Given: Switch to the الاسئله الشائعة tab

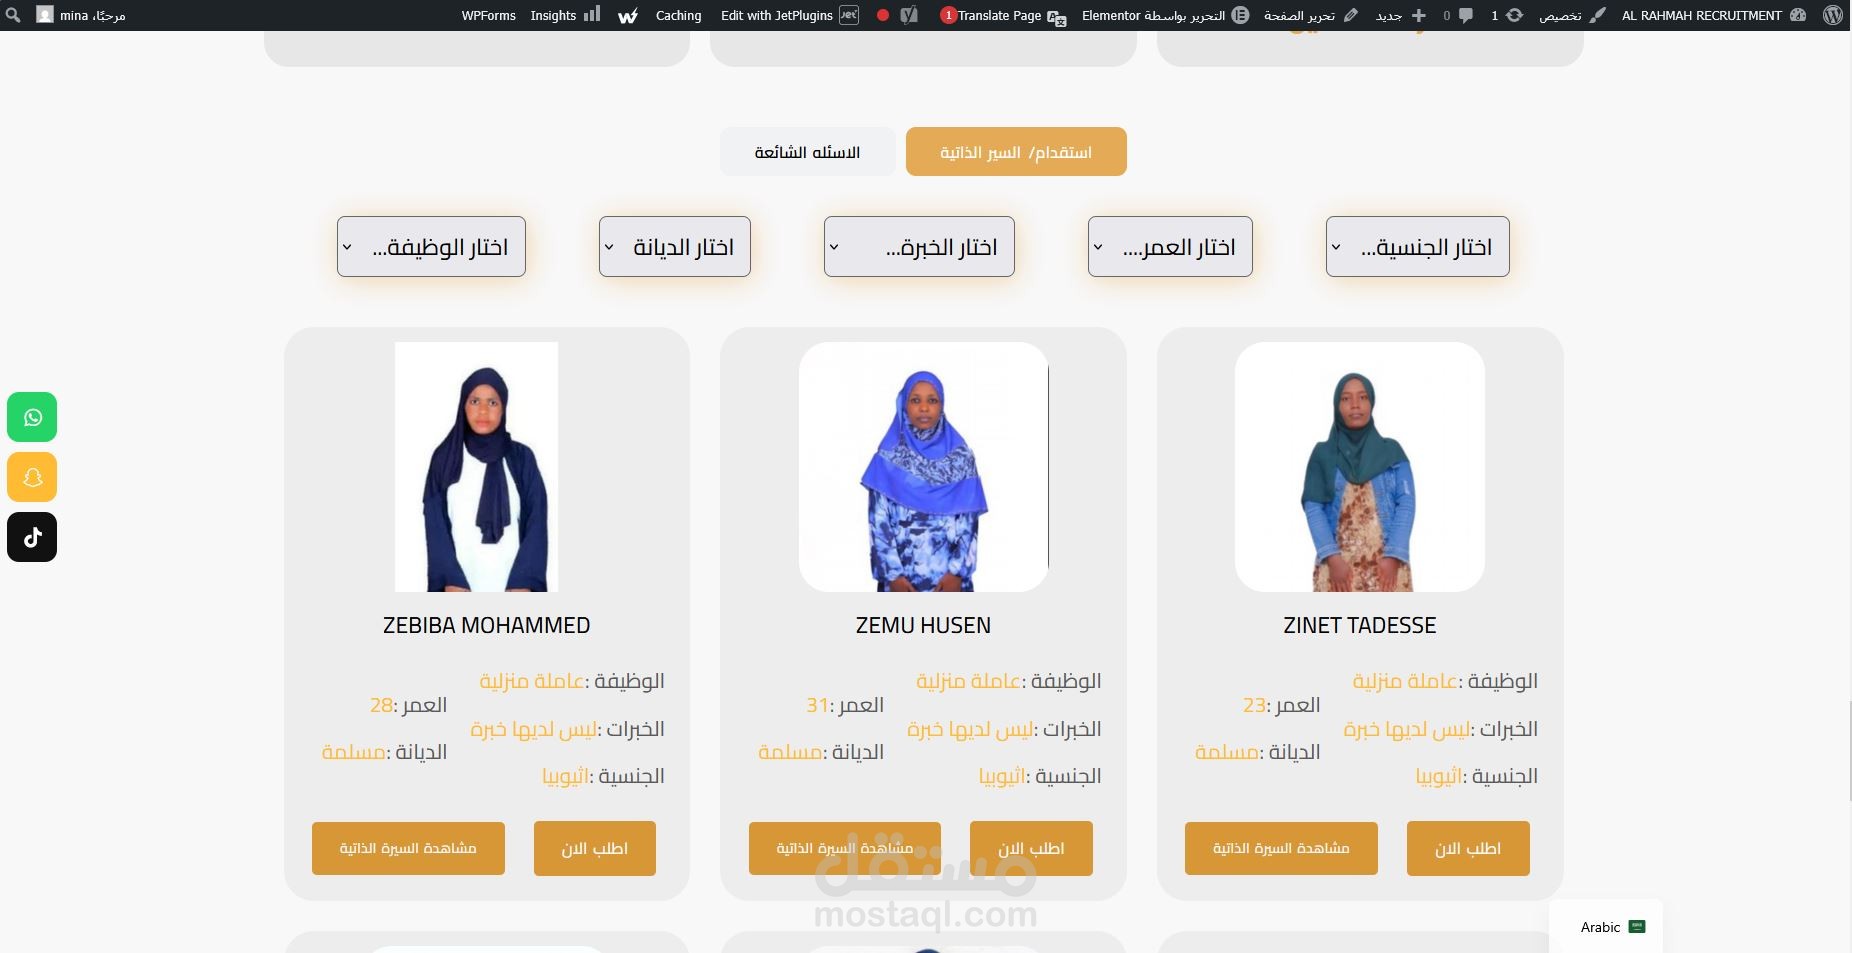Looking at the screenshot, I should click(x=807, y=152).
